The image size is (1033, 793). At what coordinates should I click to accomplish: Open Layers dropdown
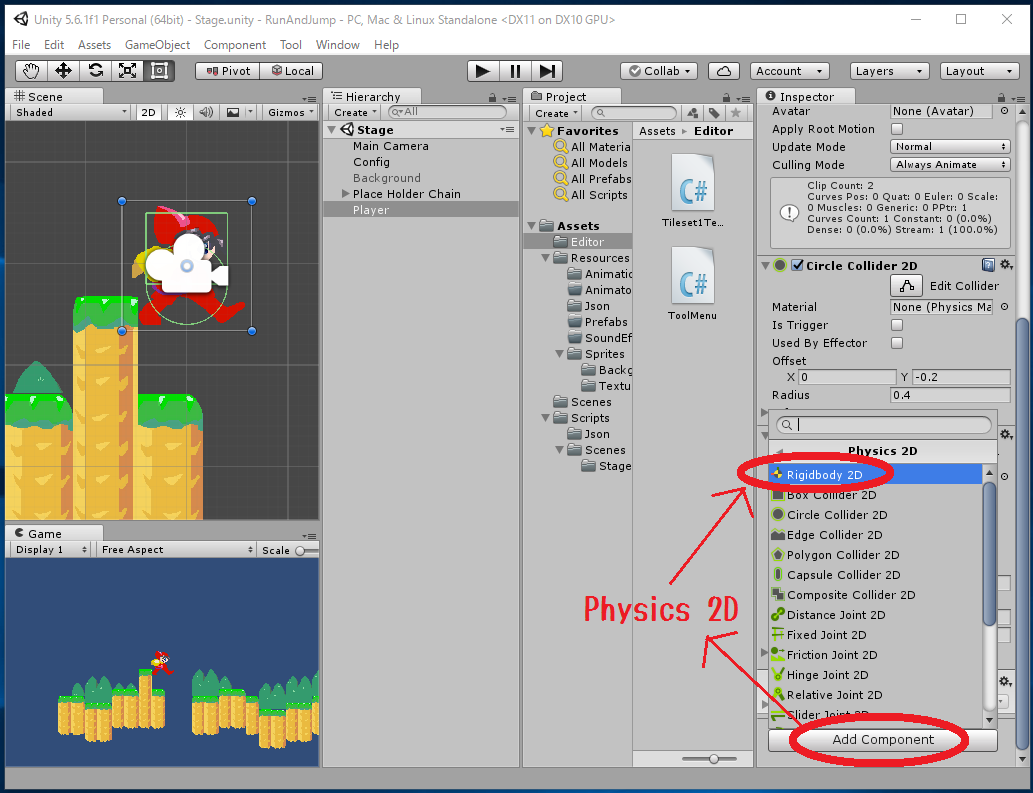[889, 70]
